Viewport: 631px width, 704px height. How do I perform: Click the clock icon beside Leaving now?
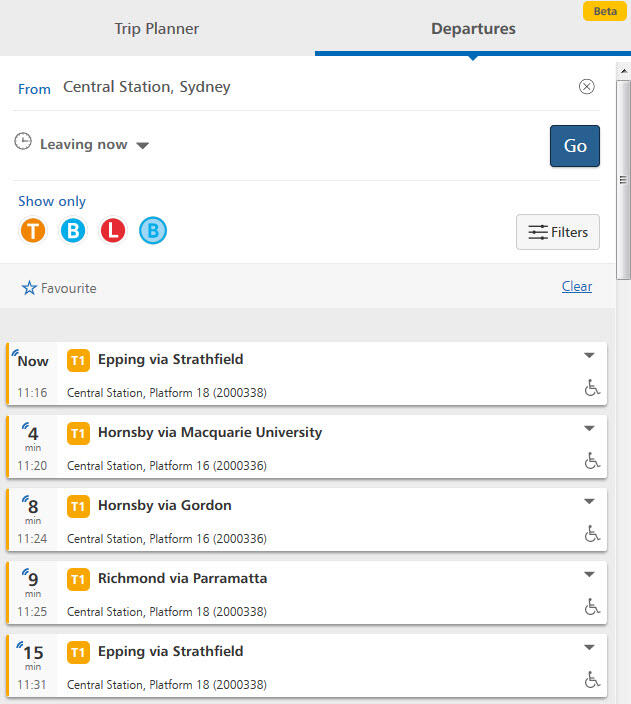pos(23,141)
